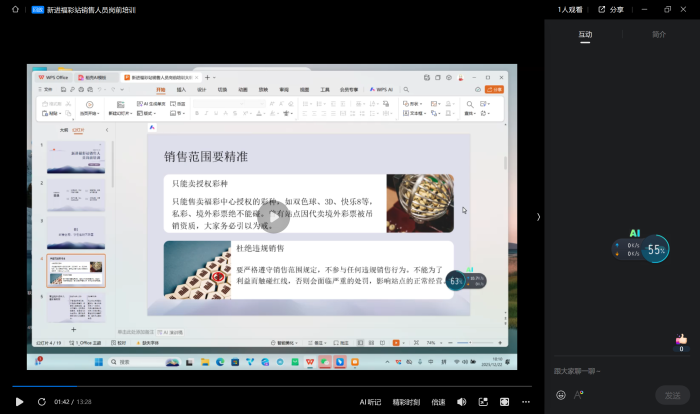Click the 当页开始 slideshow button
700x414 pixels.
[90, 108]
